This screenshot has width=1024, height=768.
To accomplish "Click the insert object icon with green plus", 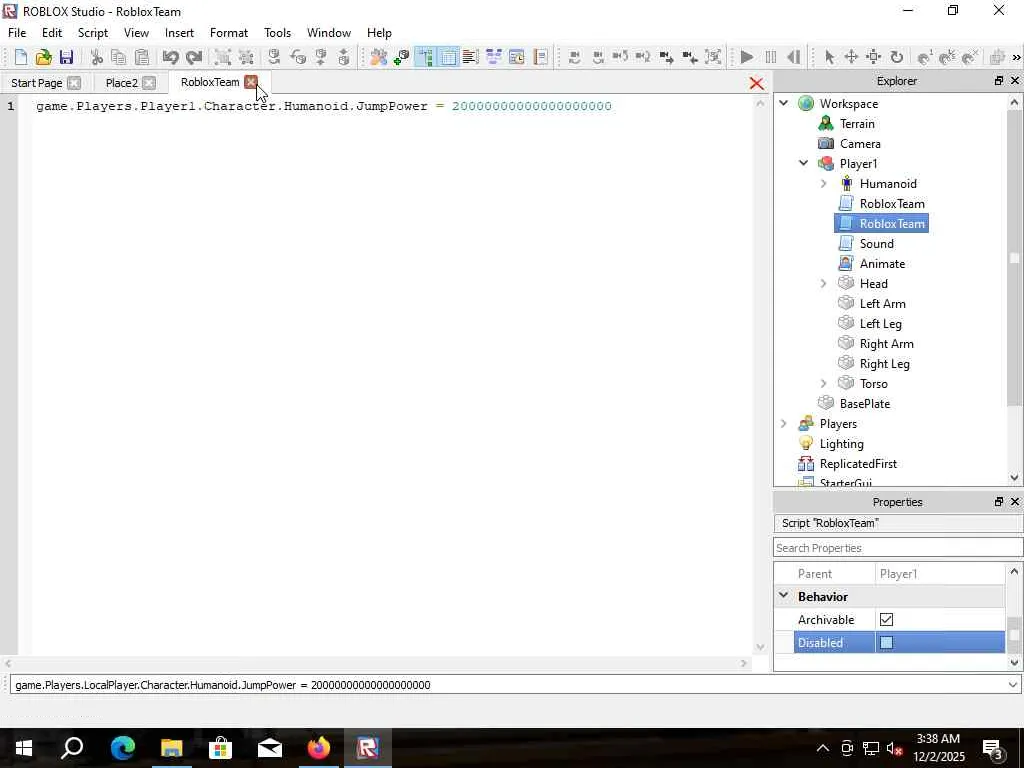I will tap(402, 57).
